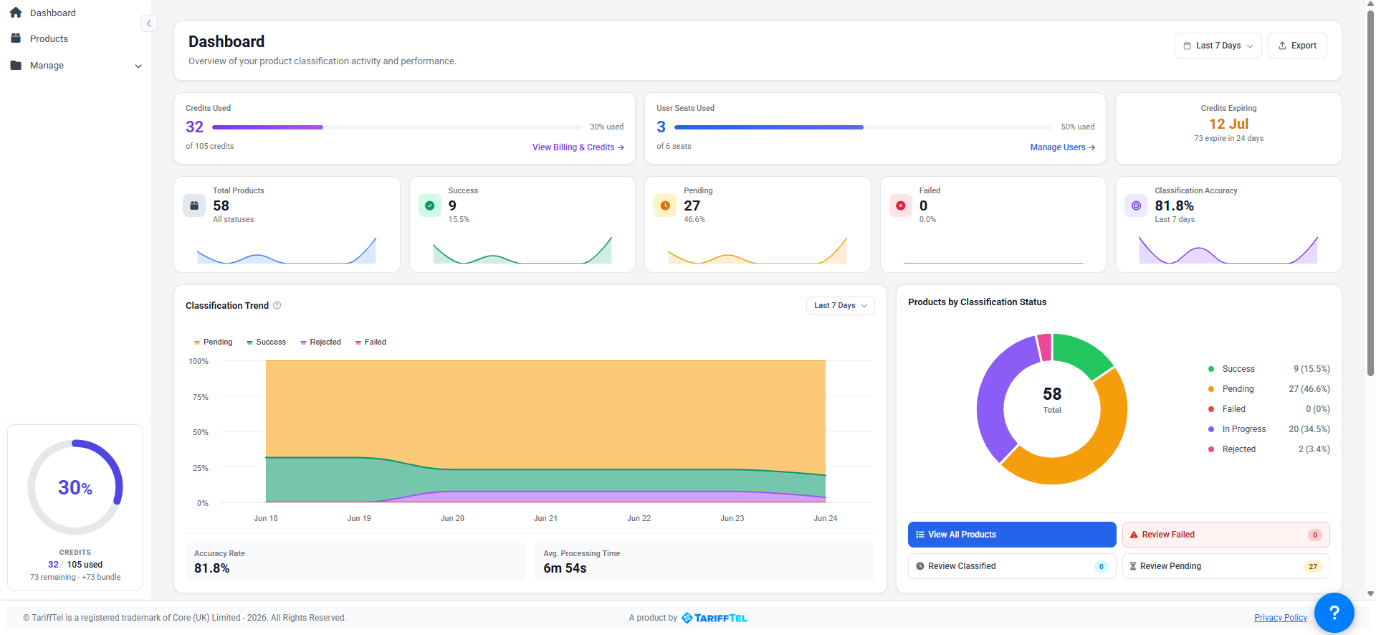1376x635 pixels.
Task: Click the Review Failed button
Action: tap(1226, 534)
